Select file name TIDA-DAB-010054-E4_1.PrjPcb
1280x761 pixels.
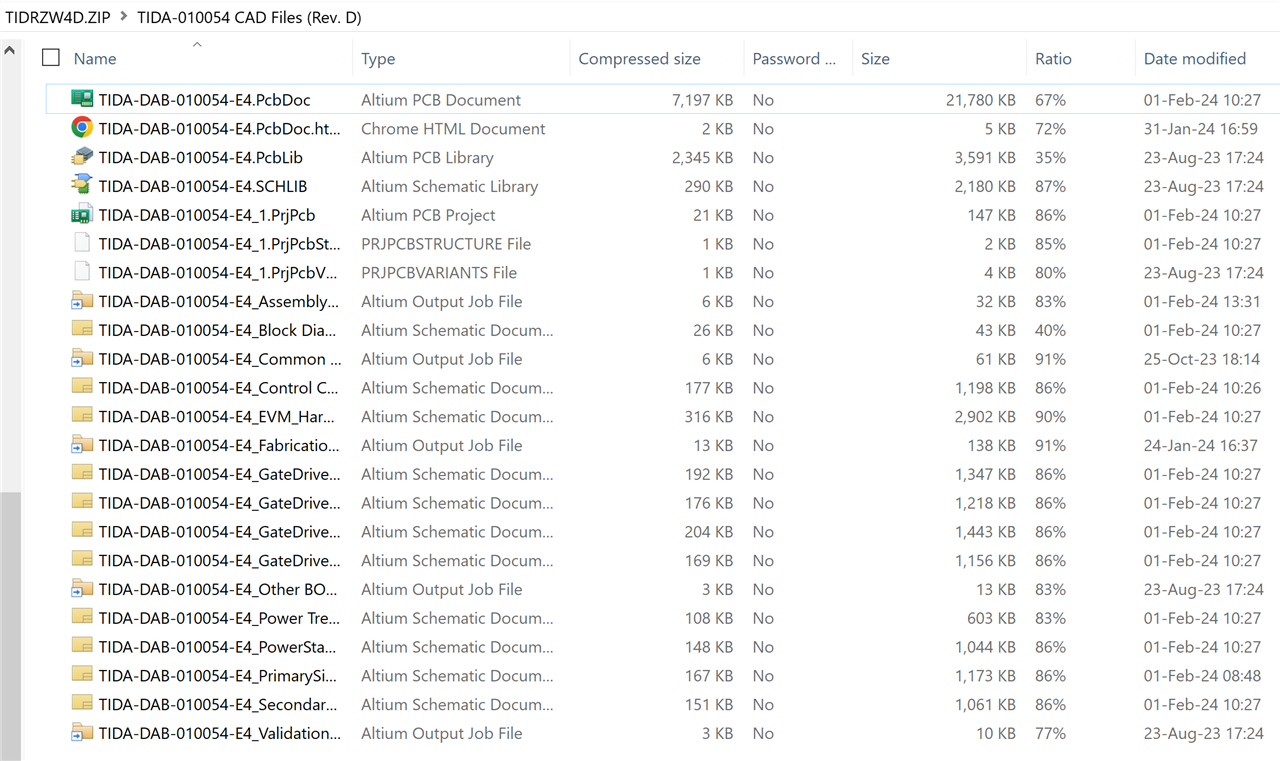coord(207,215)
